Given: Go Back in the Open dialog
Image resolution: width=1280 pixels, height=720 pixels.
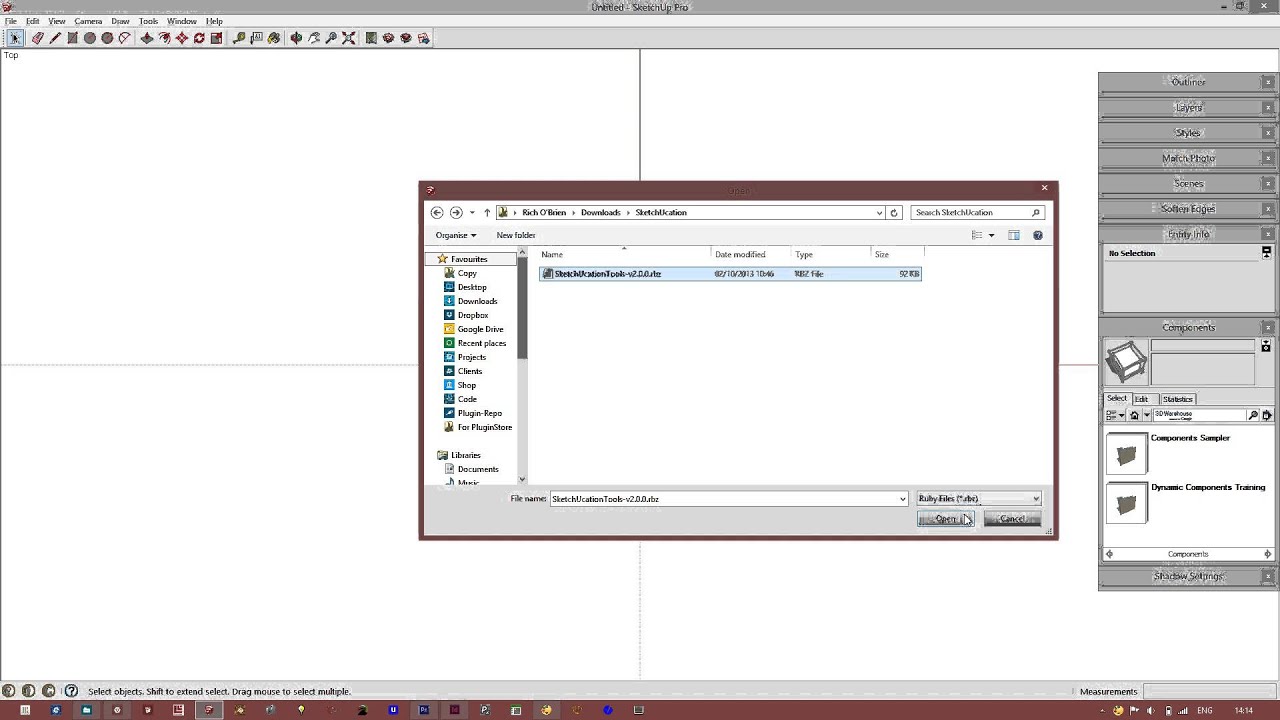Looking at the screenshot, I should [x=437, y=212].
